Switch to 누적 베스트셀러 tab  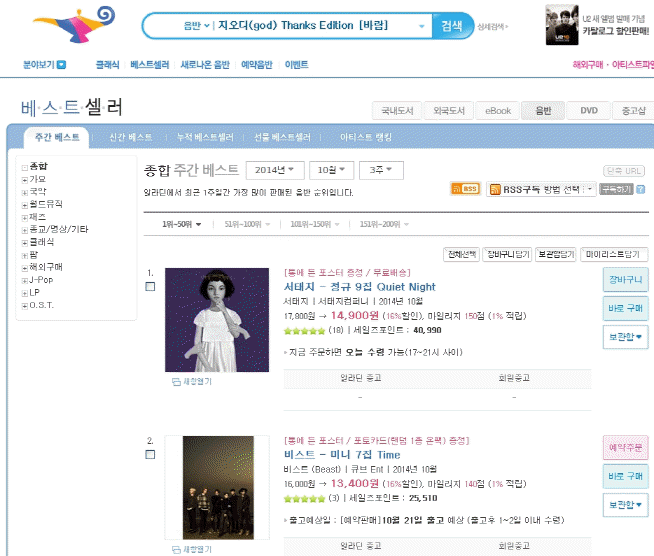coord(205,138)
